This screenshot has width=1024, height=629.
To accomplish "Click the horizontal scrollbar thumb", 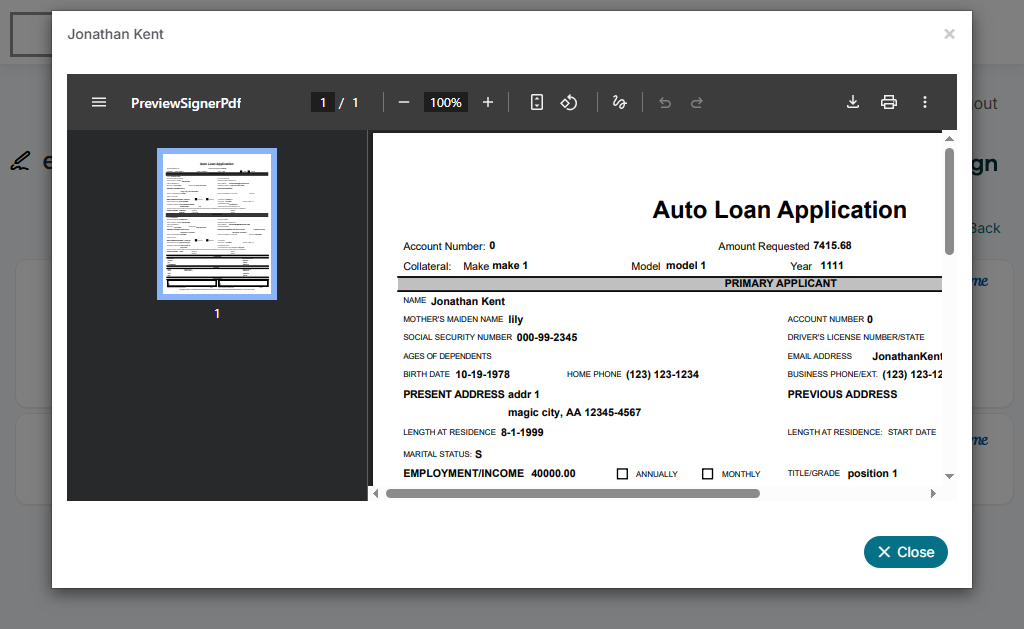I will click(572, 493).
